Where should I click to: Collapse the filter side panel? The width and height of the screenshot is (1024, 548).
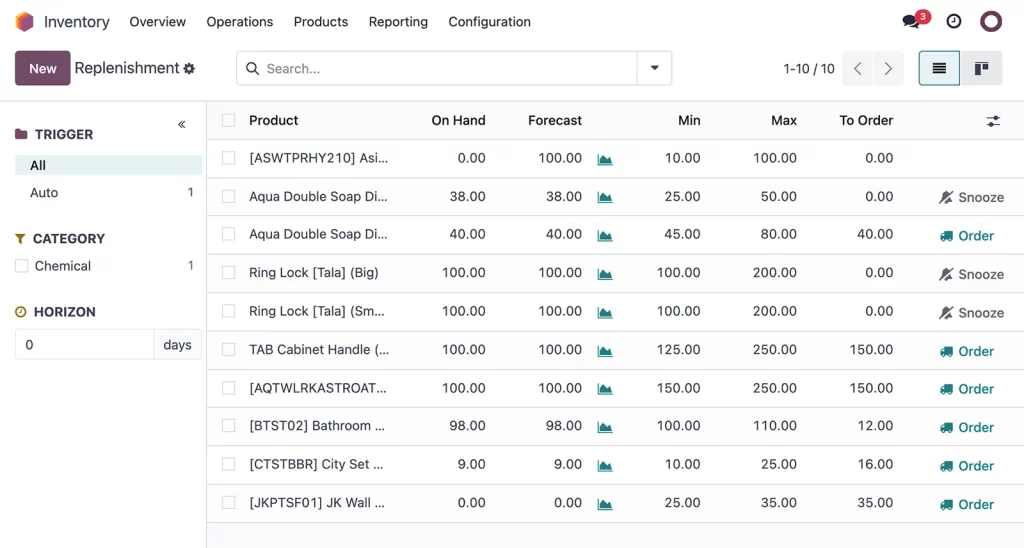(182, 124)
